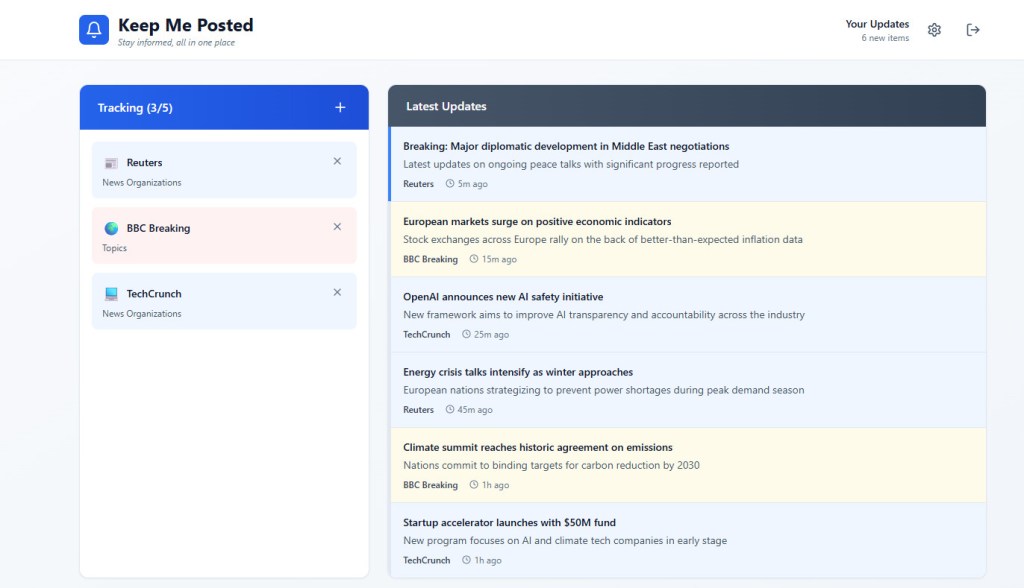Image resolution: width=1024 pixels, height=588 pixels.
Task: Open Startup accelerator $50M fund story
Action: tap(509, 522)
